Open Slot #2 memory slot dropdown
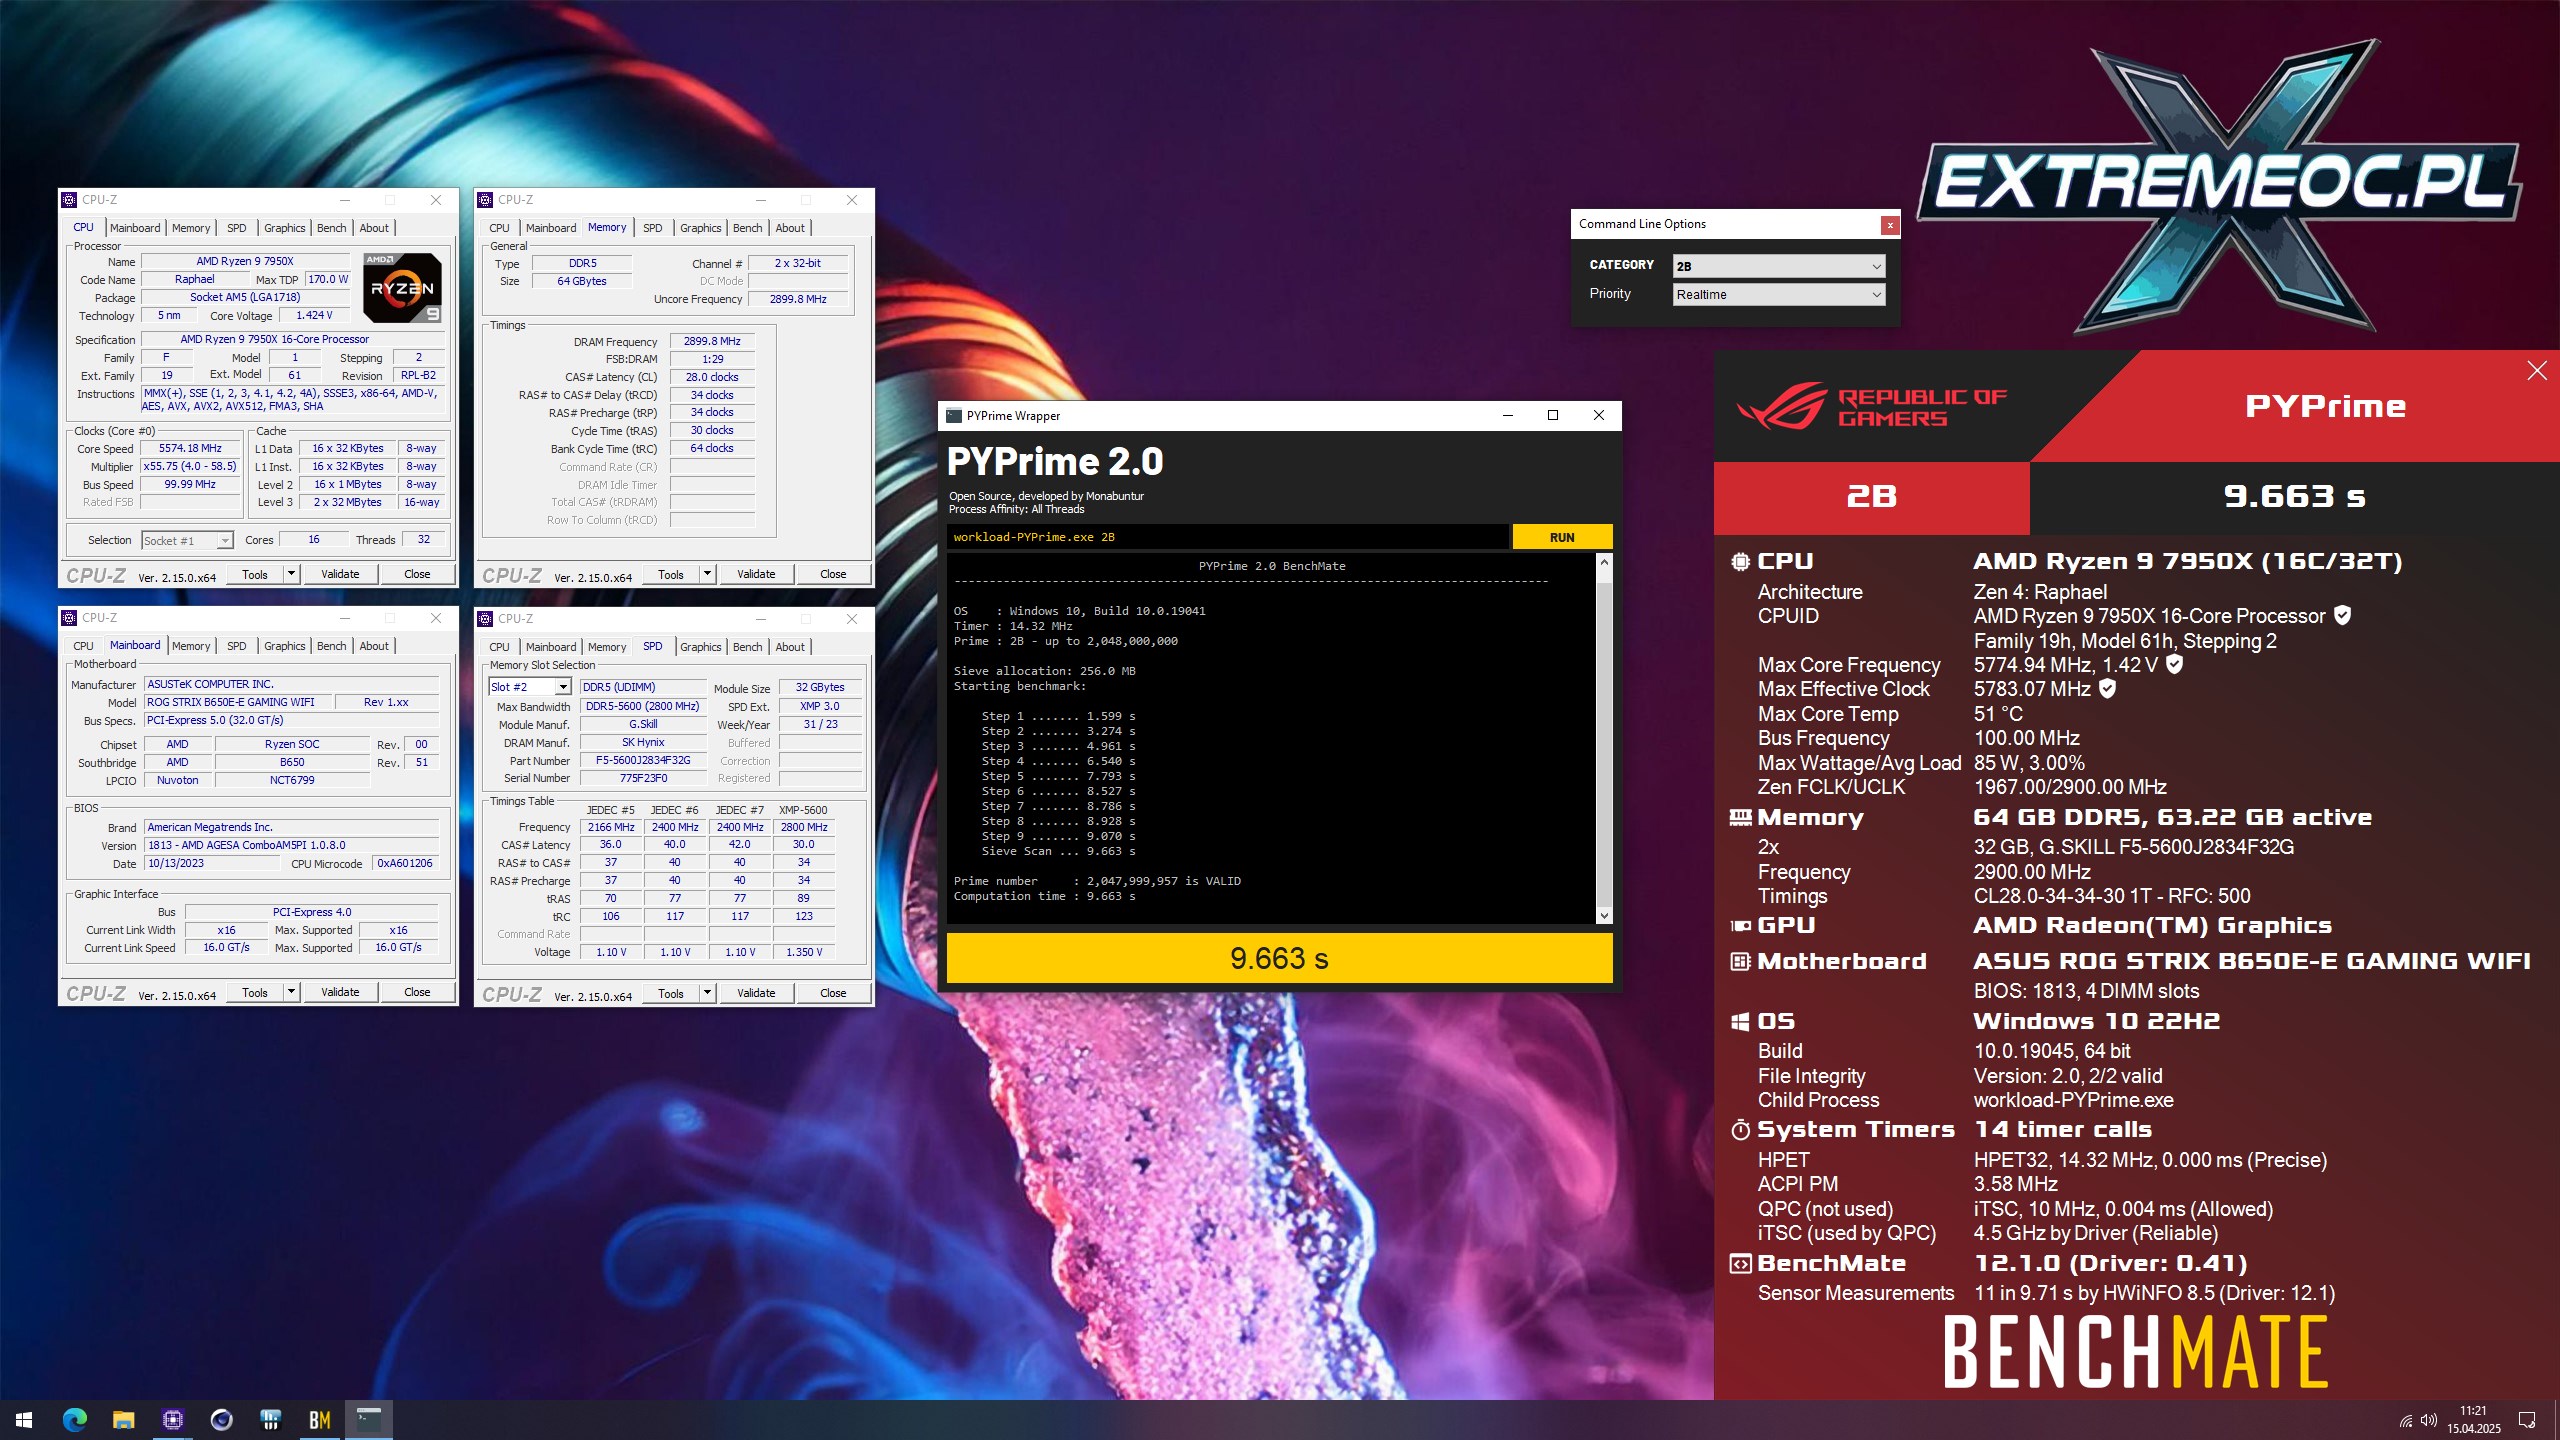Viewport: 2560px width, 1440px height. (x=529, y=687)
